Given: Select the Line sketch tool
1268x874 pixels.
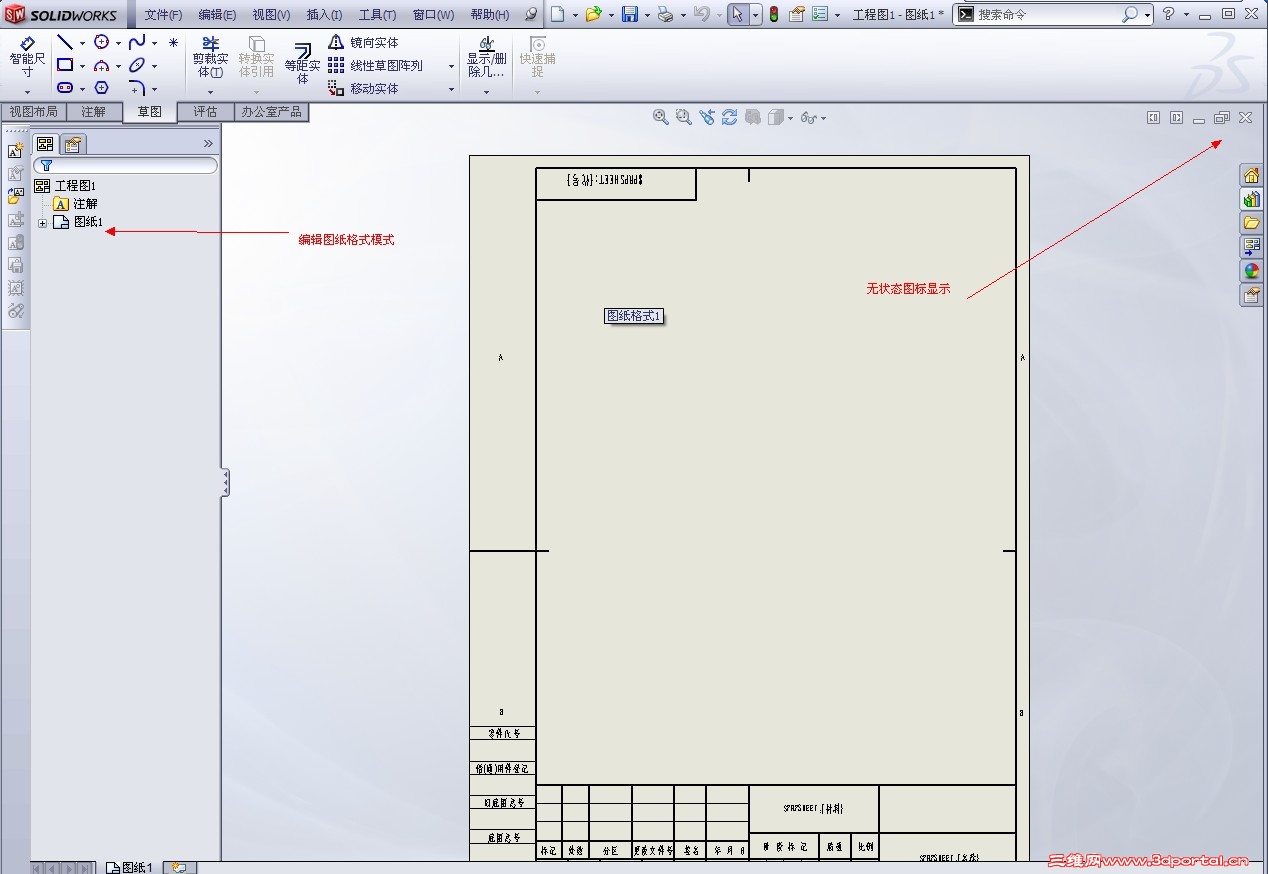Looking at the screenshot, I should 65,42.
